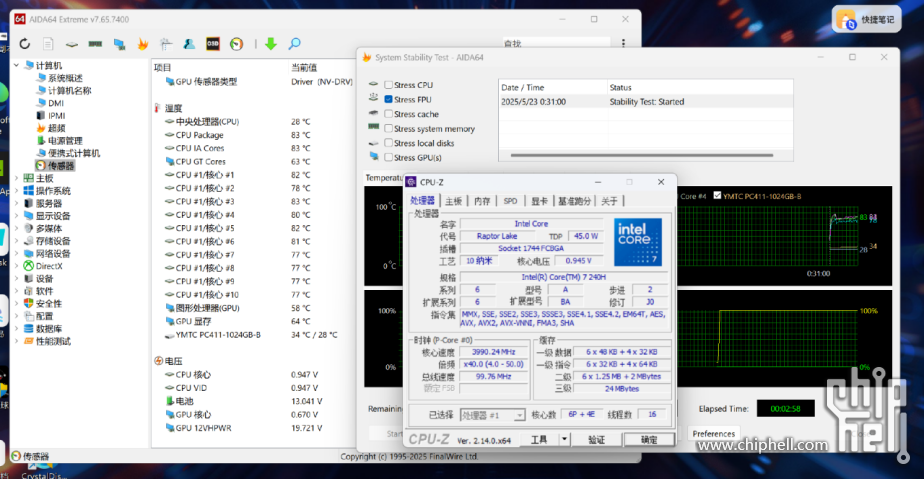Click the green down arrow update icon
The image size is (924, 480).
pyautogui.click(x=270, y=44)
